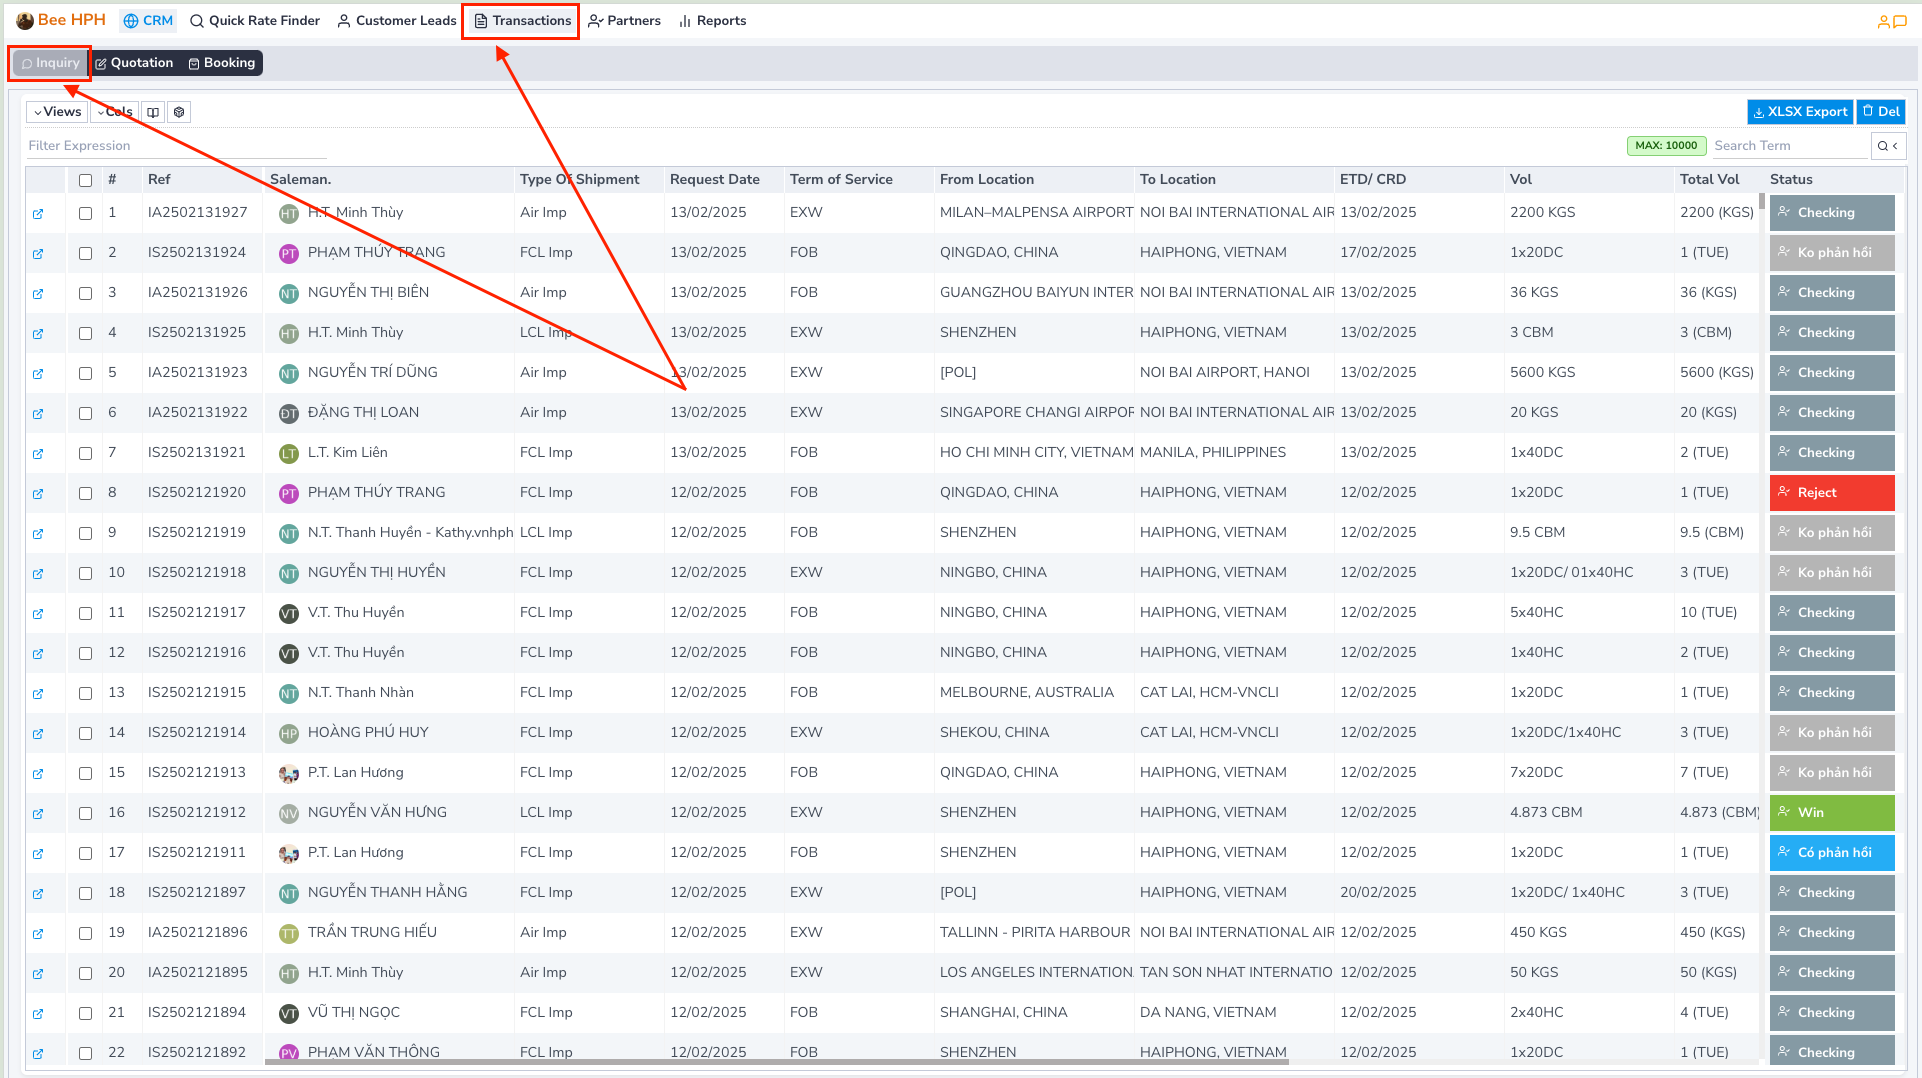The image size is (1922, 1078).
Task: Expand the Cols dropdown
Action: click(115, 112)
